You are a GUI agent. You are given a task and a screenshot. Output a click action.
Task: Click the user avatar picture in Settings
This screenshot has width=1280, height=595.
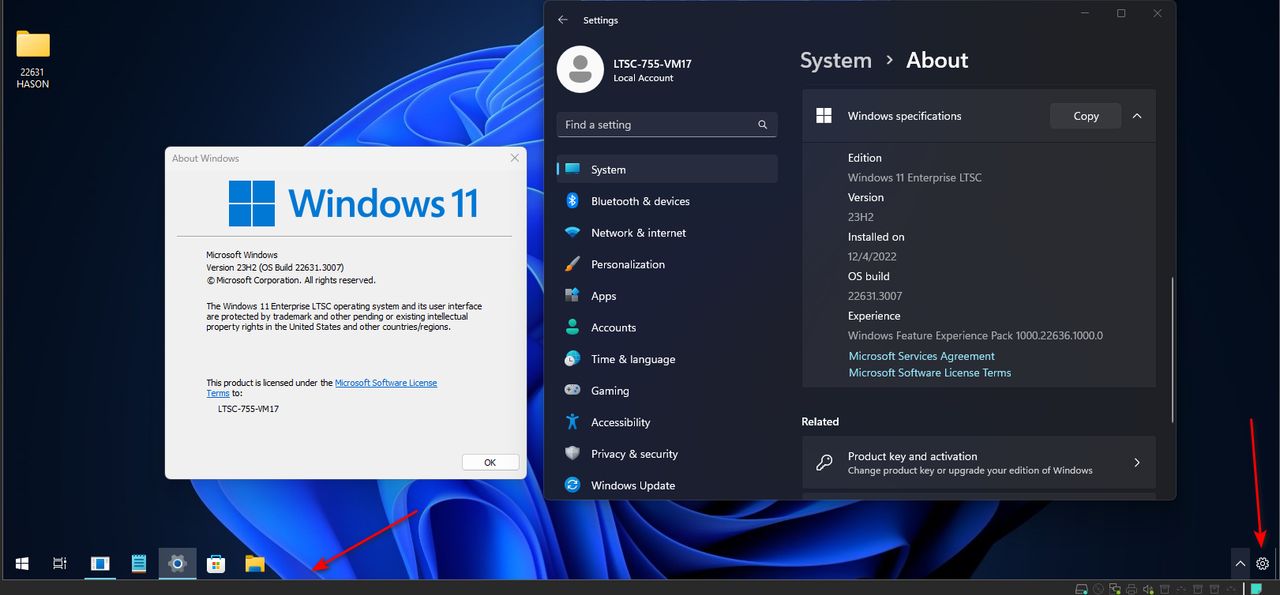(580, 69)
